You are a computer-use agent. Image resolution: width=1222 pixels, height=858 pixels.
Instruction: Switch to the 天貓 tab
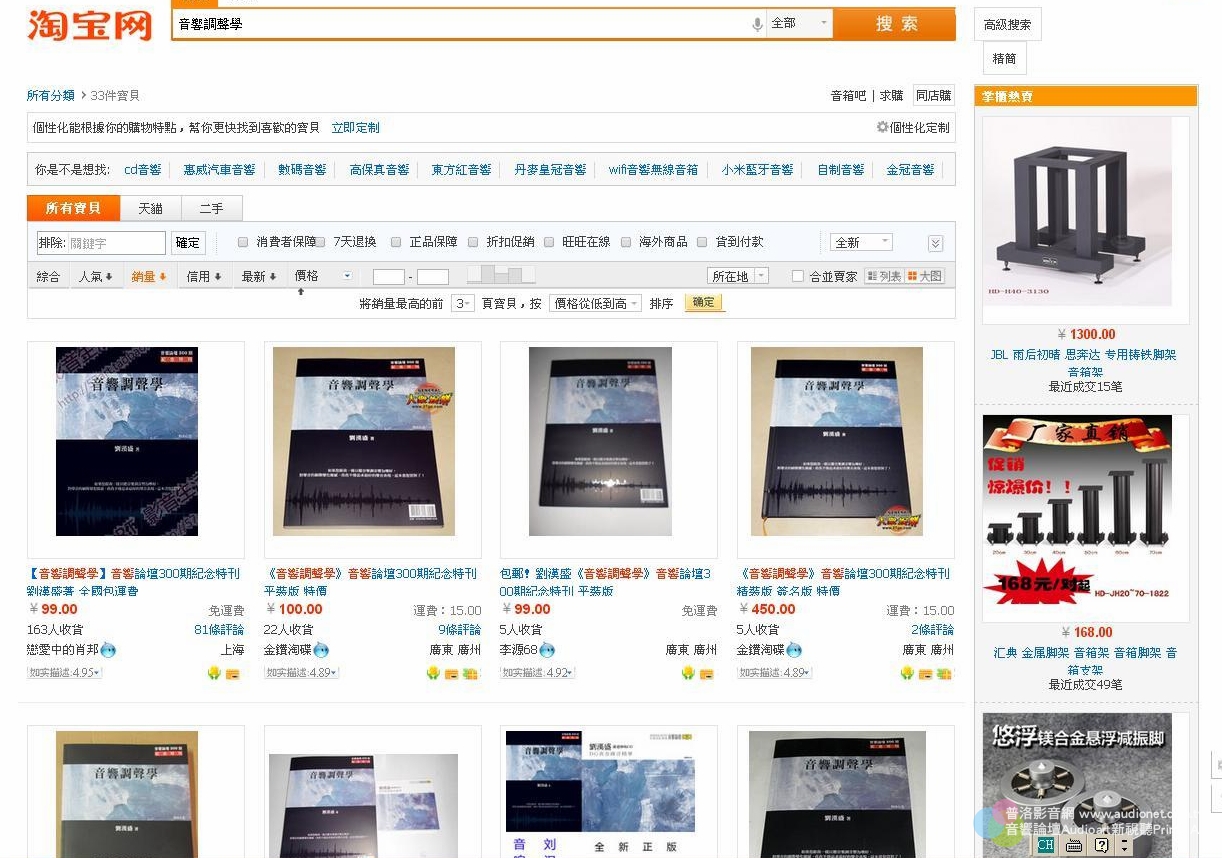150,208
